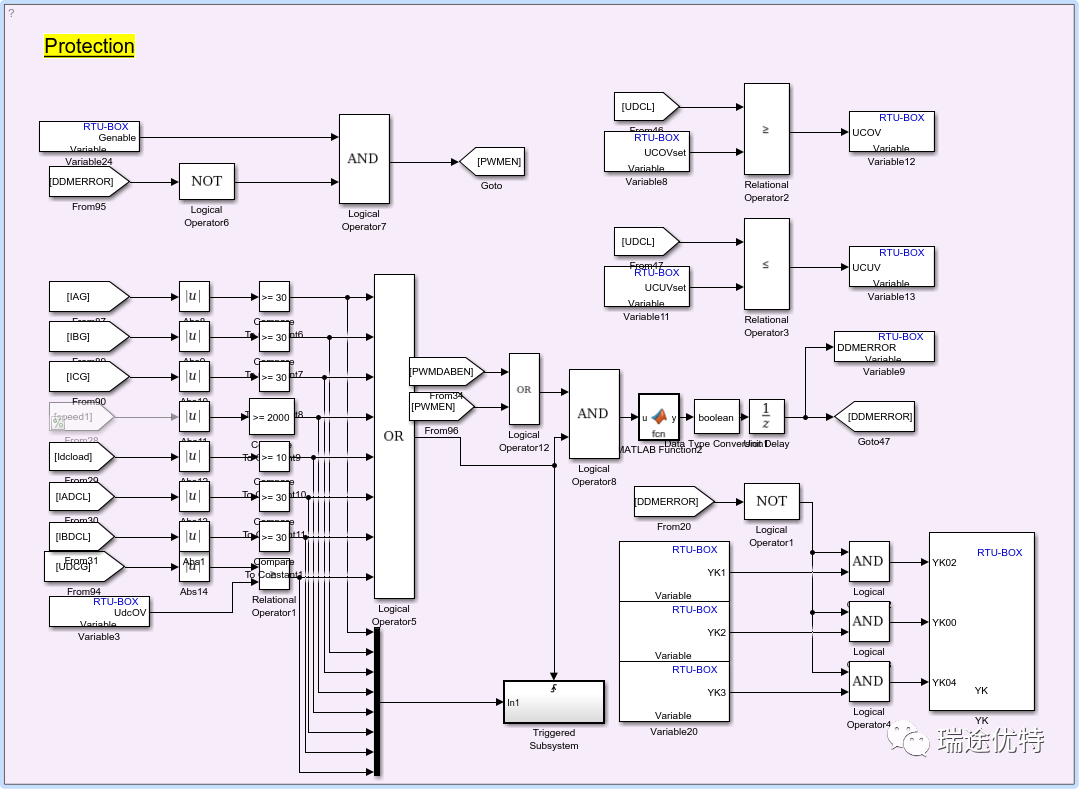This screenshot has width=1080, height=789.
Task: Select the NOT Logical Operator6 block
Action: [x=207, y=182]
